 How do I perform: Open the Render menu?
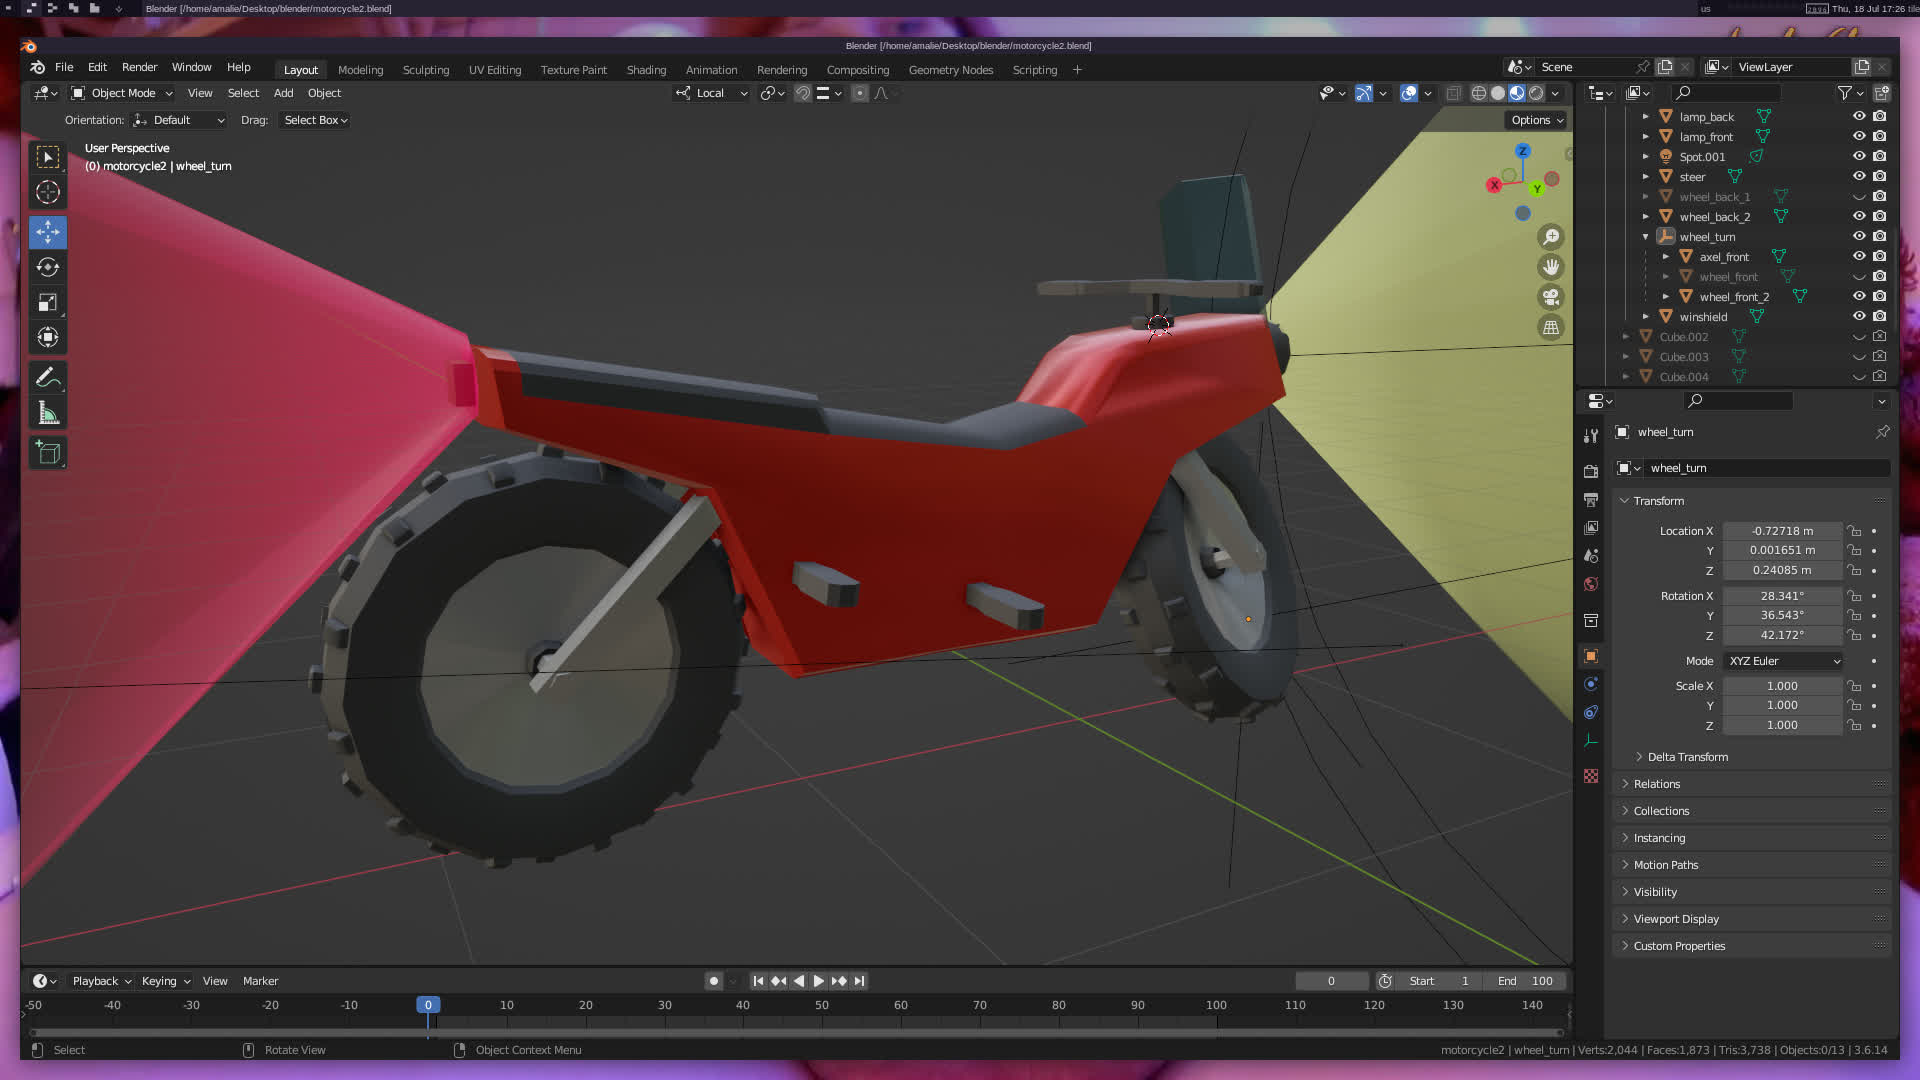[139, 67]
